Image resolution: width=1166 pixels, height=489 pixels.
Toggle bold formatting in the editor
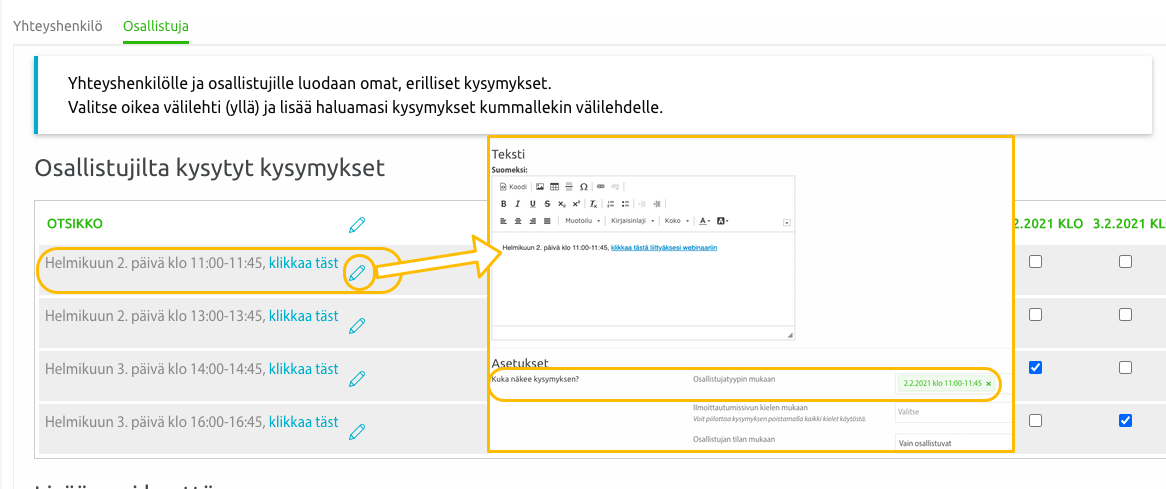[x=503, y=204]
